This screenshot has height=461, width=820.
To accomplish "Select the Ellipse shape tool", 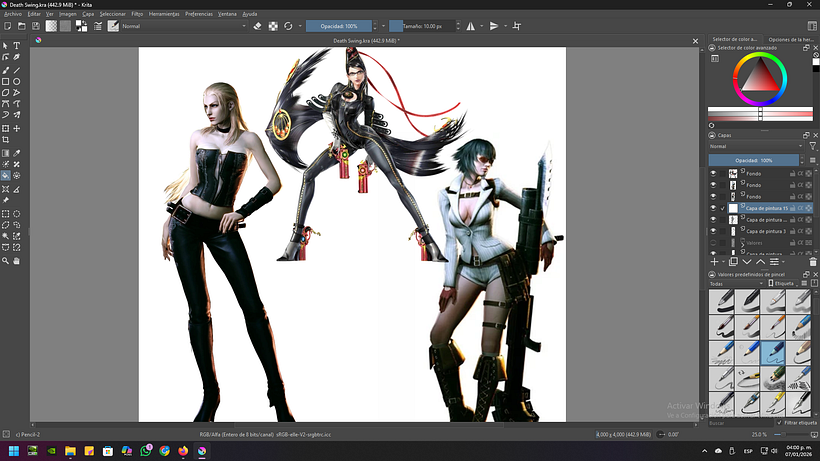I will click(x=17, y=82).
